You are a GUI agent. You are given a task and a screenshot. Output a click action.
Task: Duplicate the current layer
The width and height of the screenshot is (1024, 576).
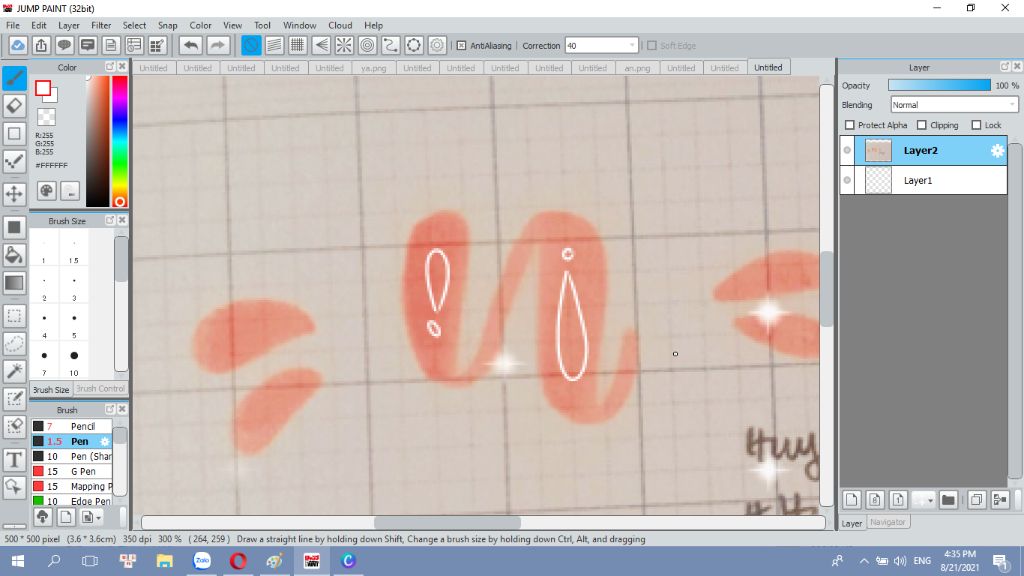(x=976, y=500)
